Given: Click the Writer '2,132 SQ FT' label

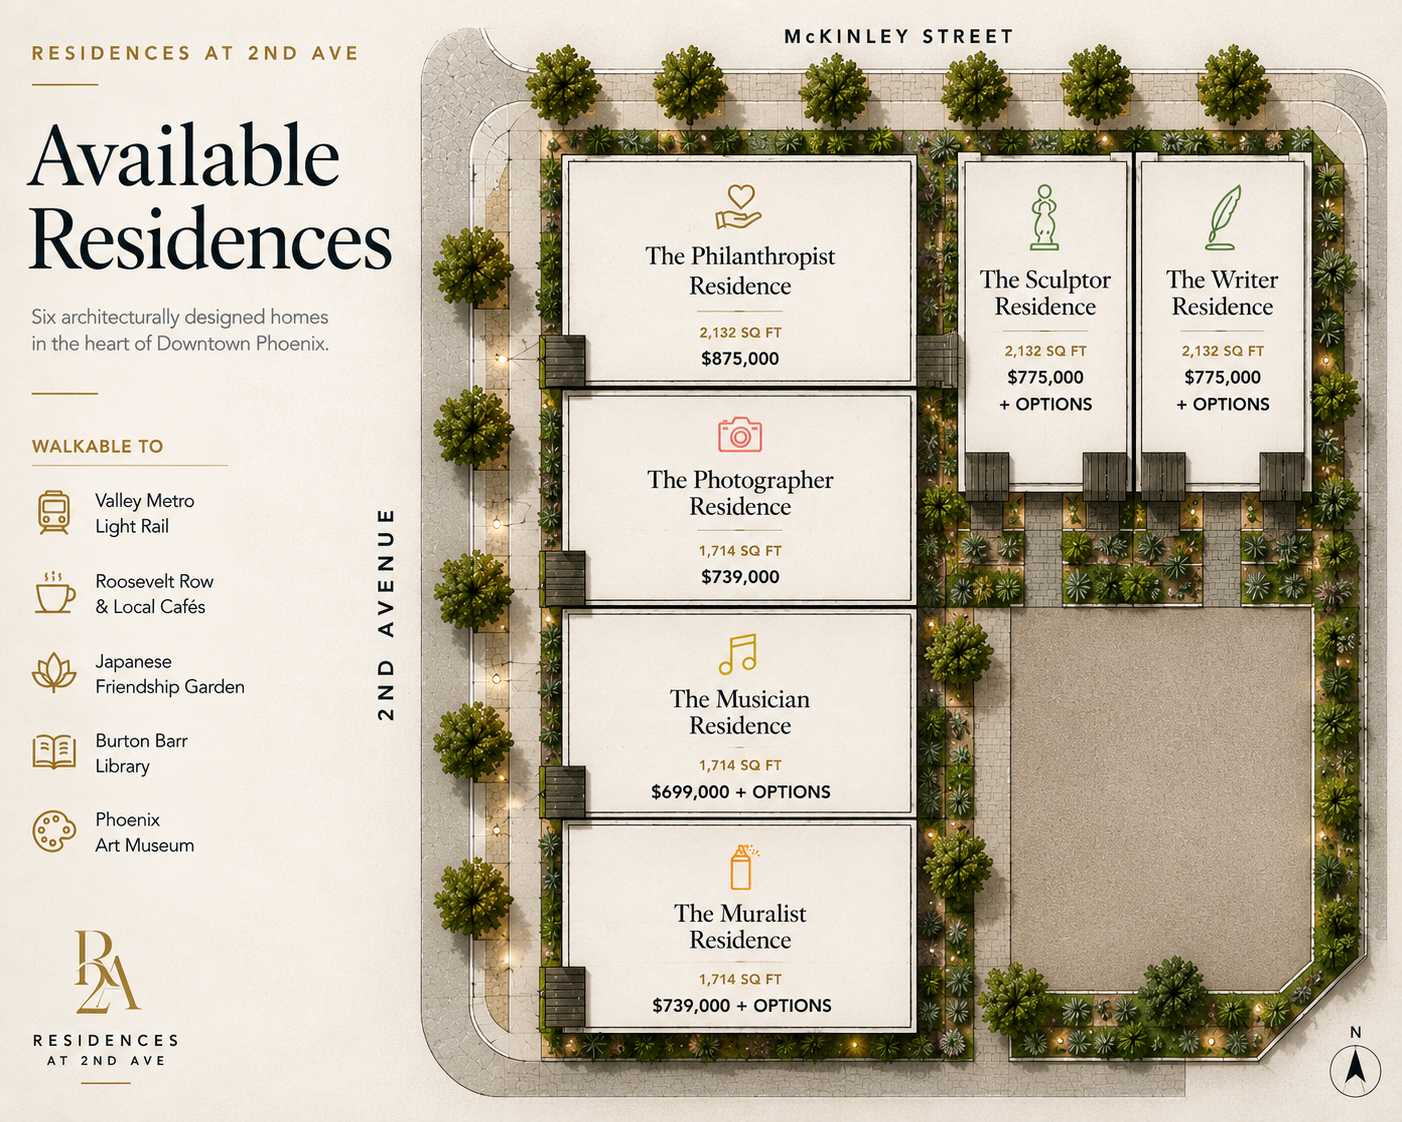Looking at the screenshot, I should point(1222,351).
